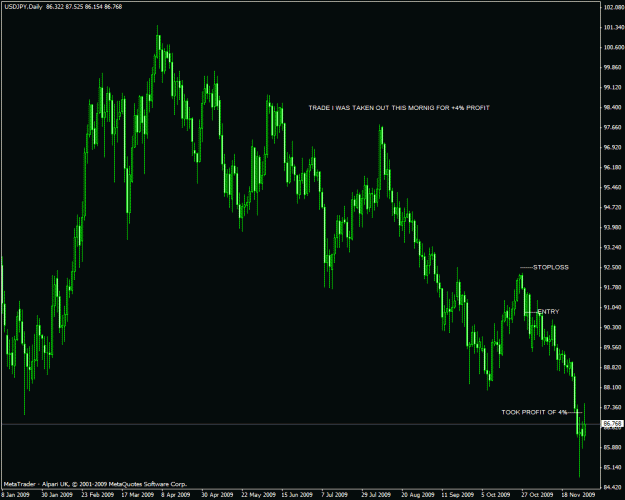Select the 'TRADE I WAS TAKEN OUT THIS MORNIG' annotation
The height and width of the screenshot is (500, 625).
pos(399,108)
